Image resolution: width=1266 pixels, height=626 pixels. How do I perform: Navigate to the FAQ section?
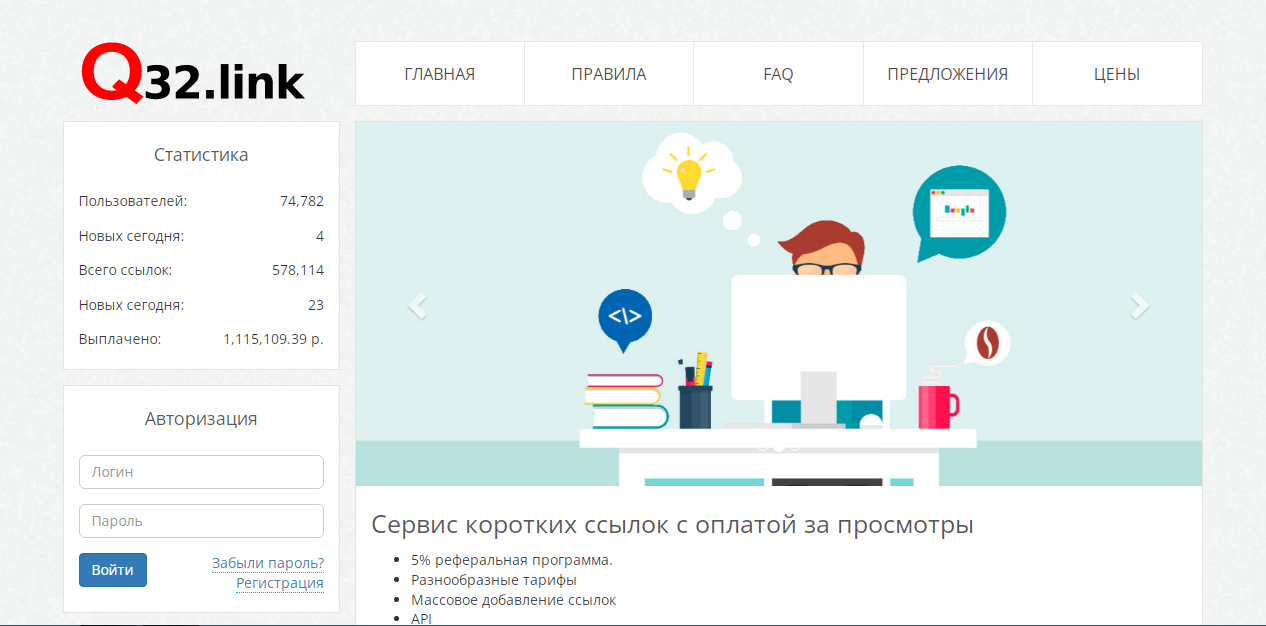[x=778, y=74]
